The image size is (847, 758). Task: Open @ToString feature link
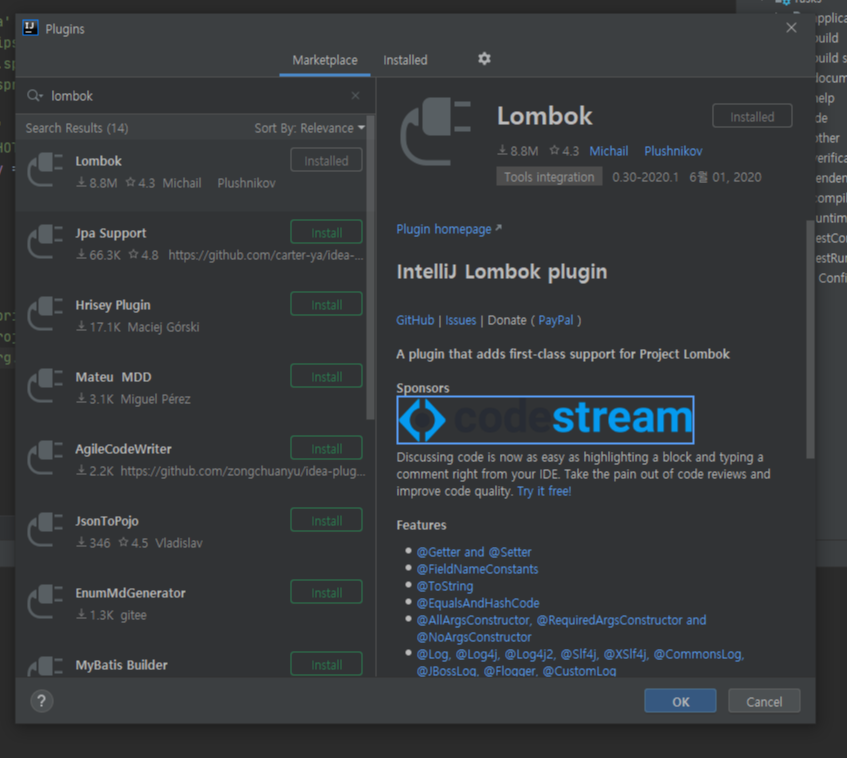pos(445,586)
